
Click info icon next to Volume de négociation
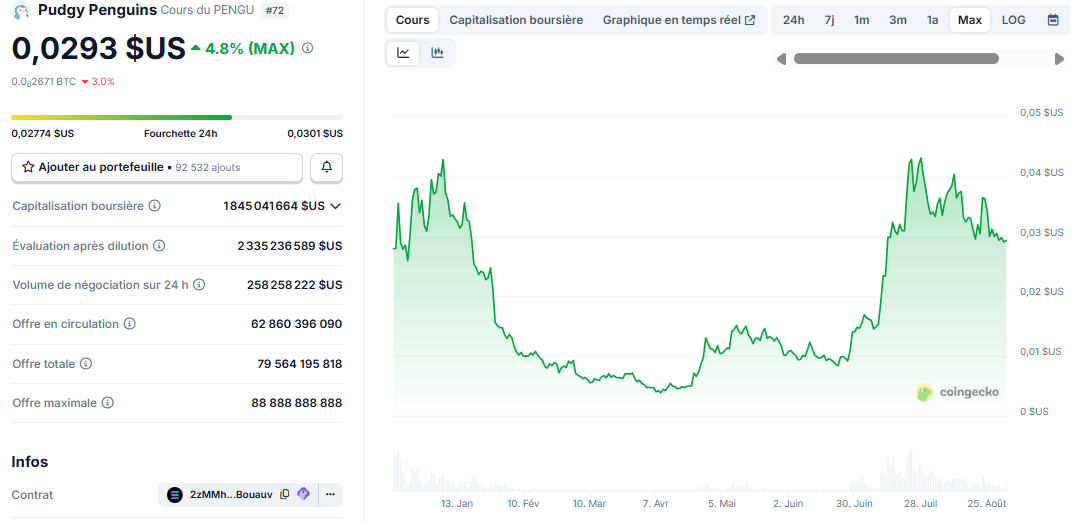(199, 285)
